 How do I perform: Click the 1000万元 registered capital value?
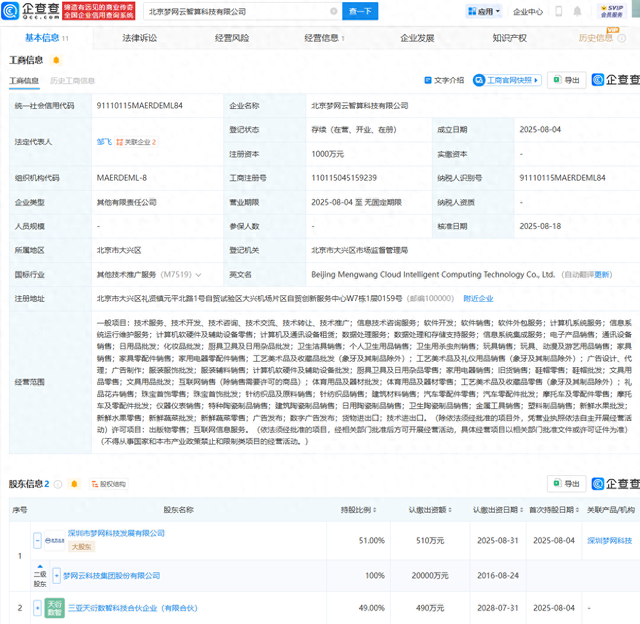pos(327,154)
